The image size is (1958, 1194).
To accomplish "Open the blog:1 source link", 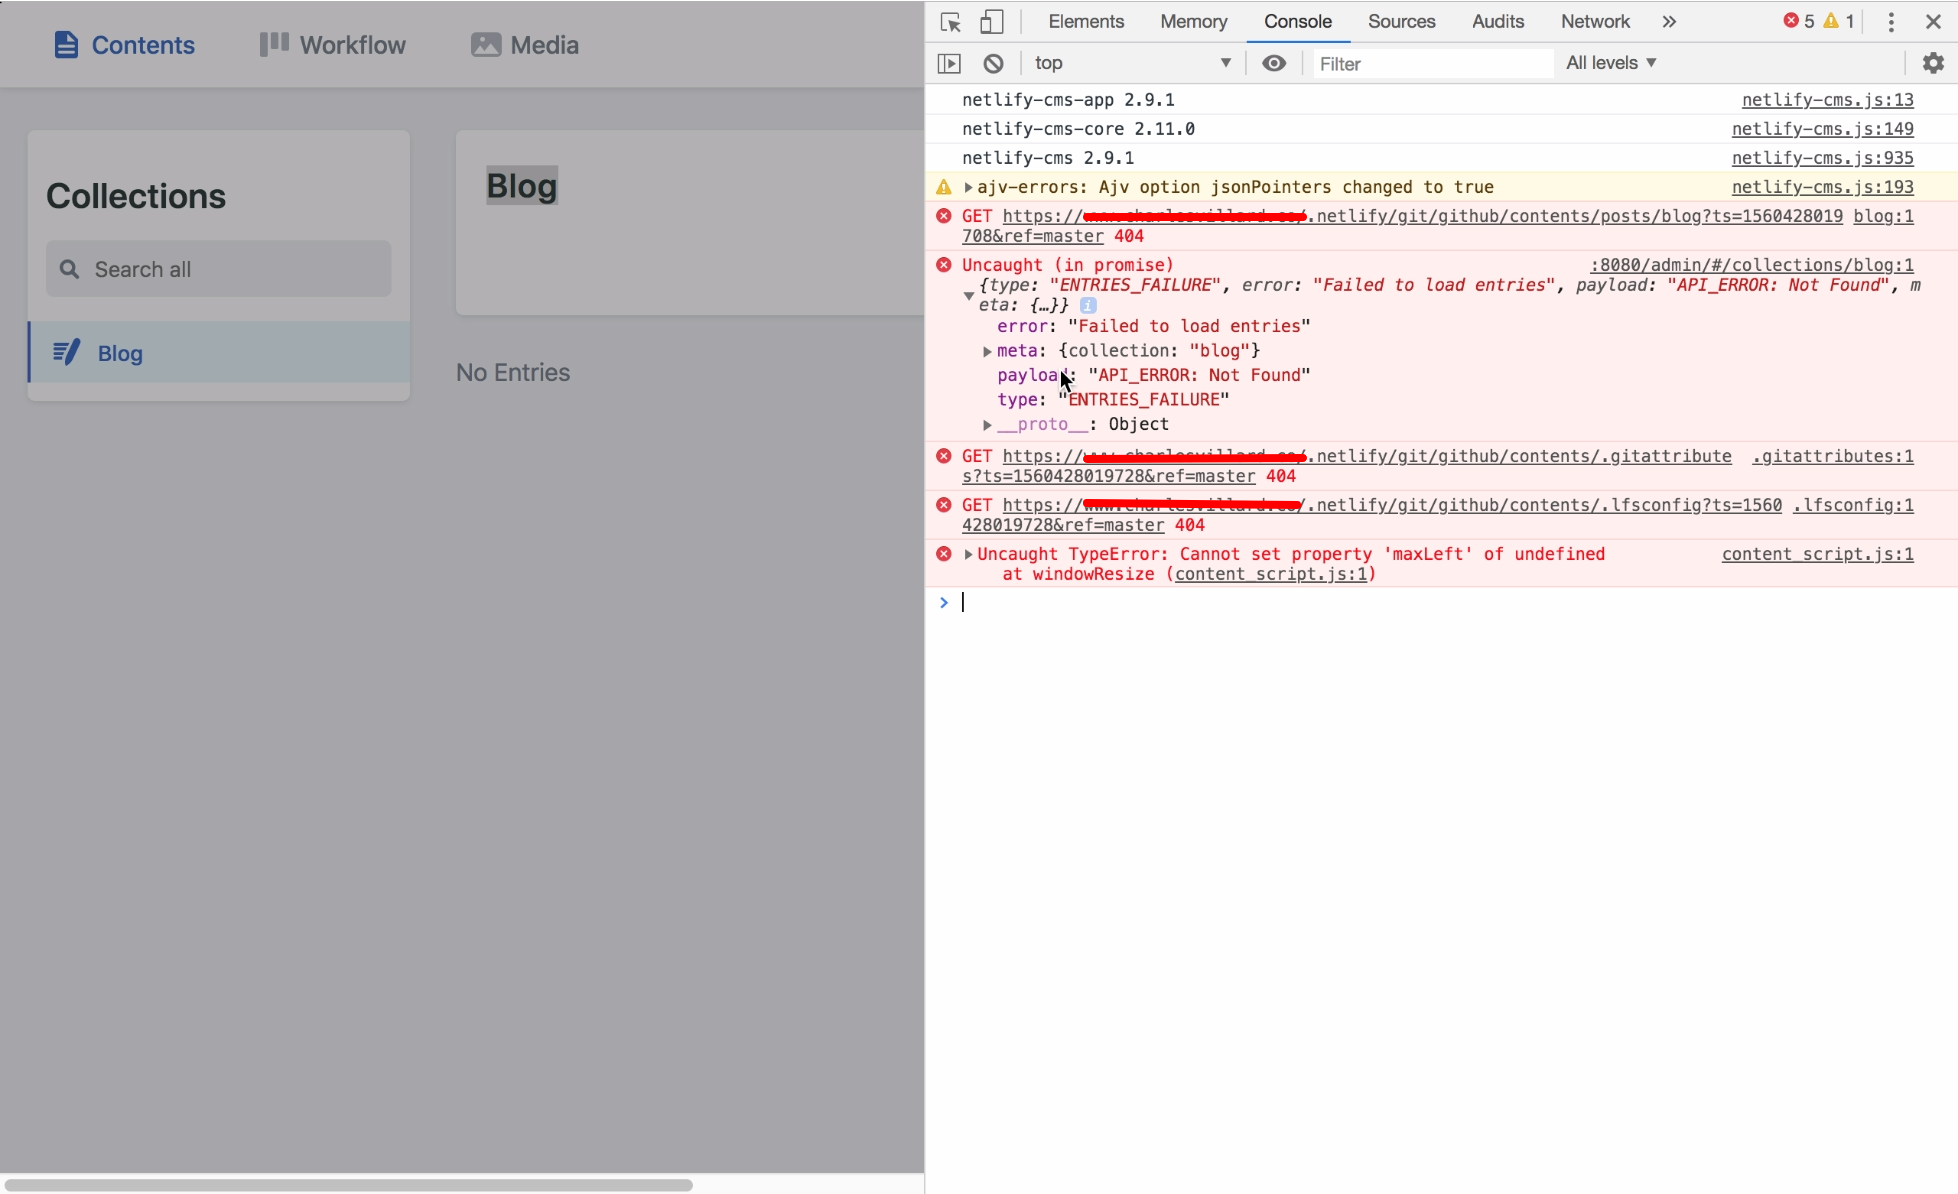I will [1883, 216].
